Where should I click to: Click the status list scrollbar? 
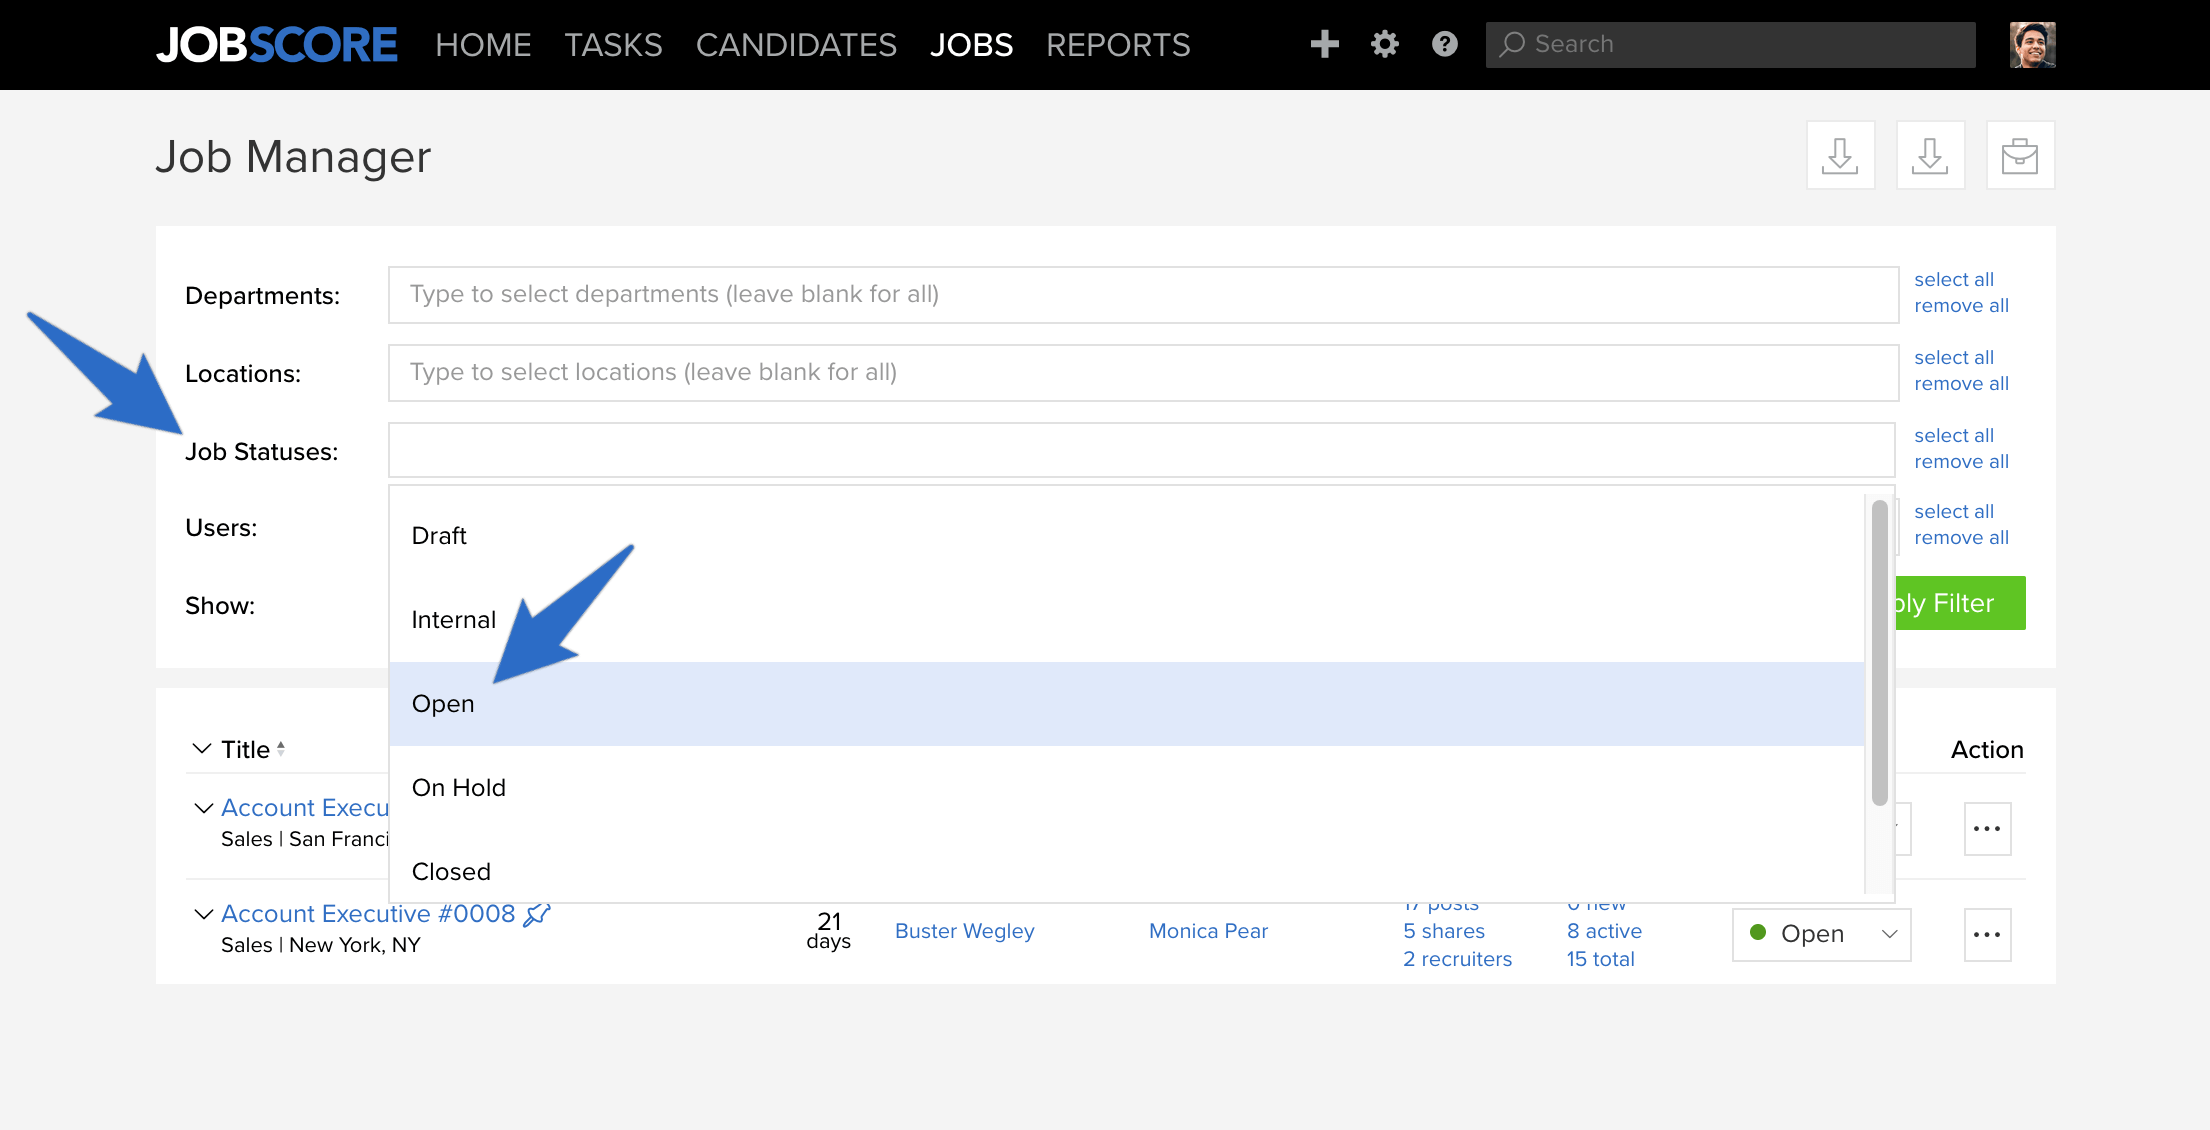(x=1879, y=652)
